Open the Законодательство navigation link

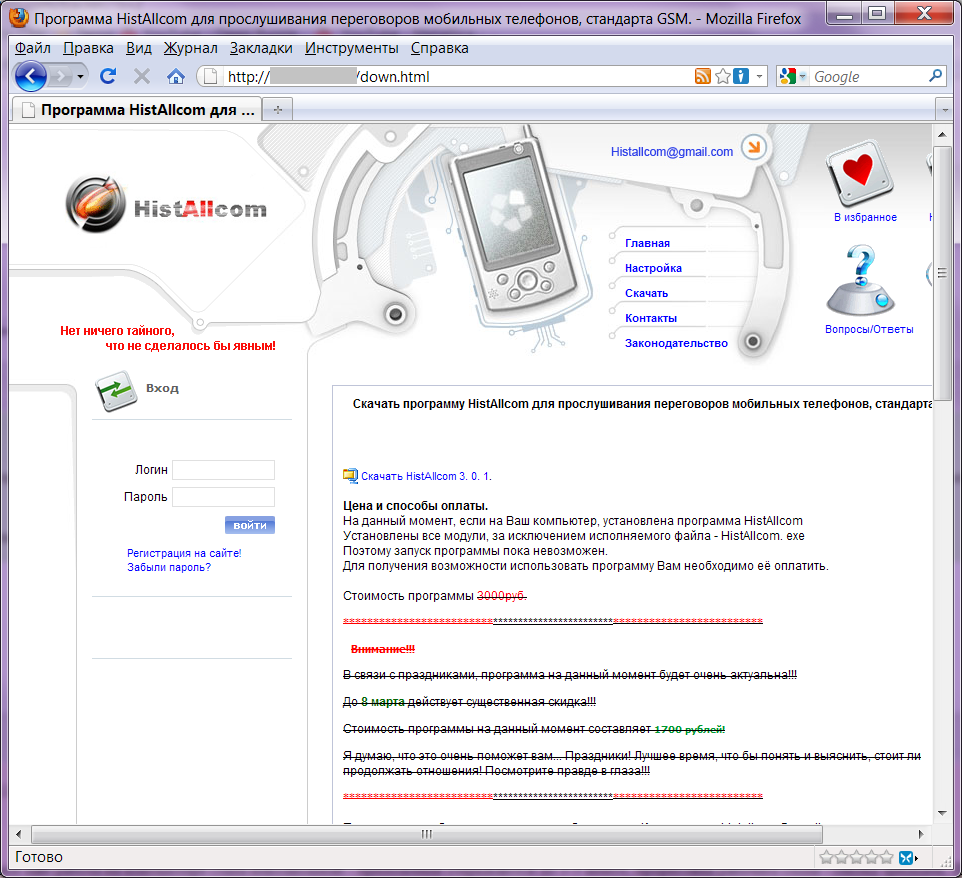tap(676, 344)
